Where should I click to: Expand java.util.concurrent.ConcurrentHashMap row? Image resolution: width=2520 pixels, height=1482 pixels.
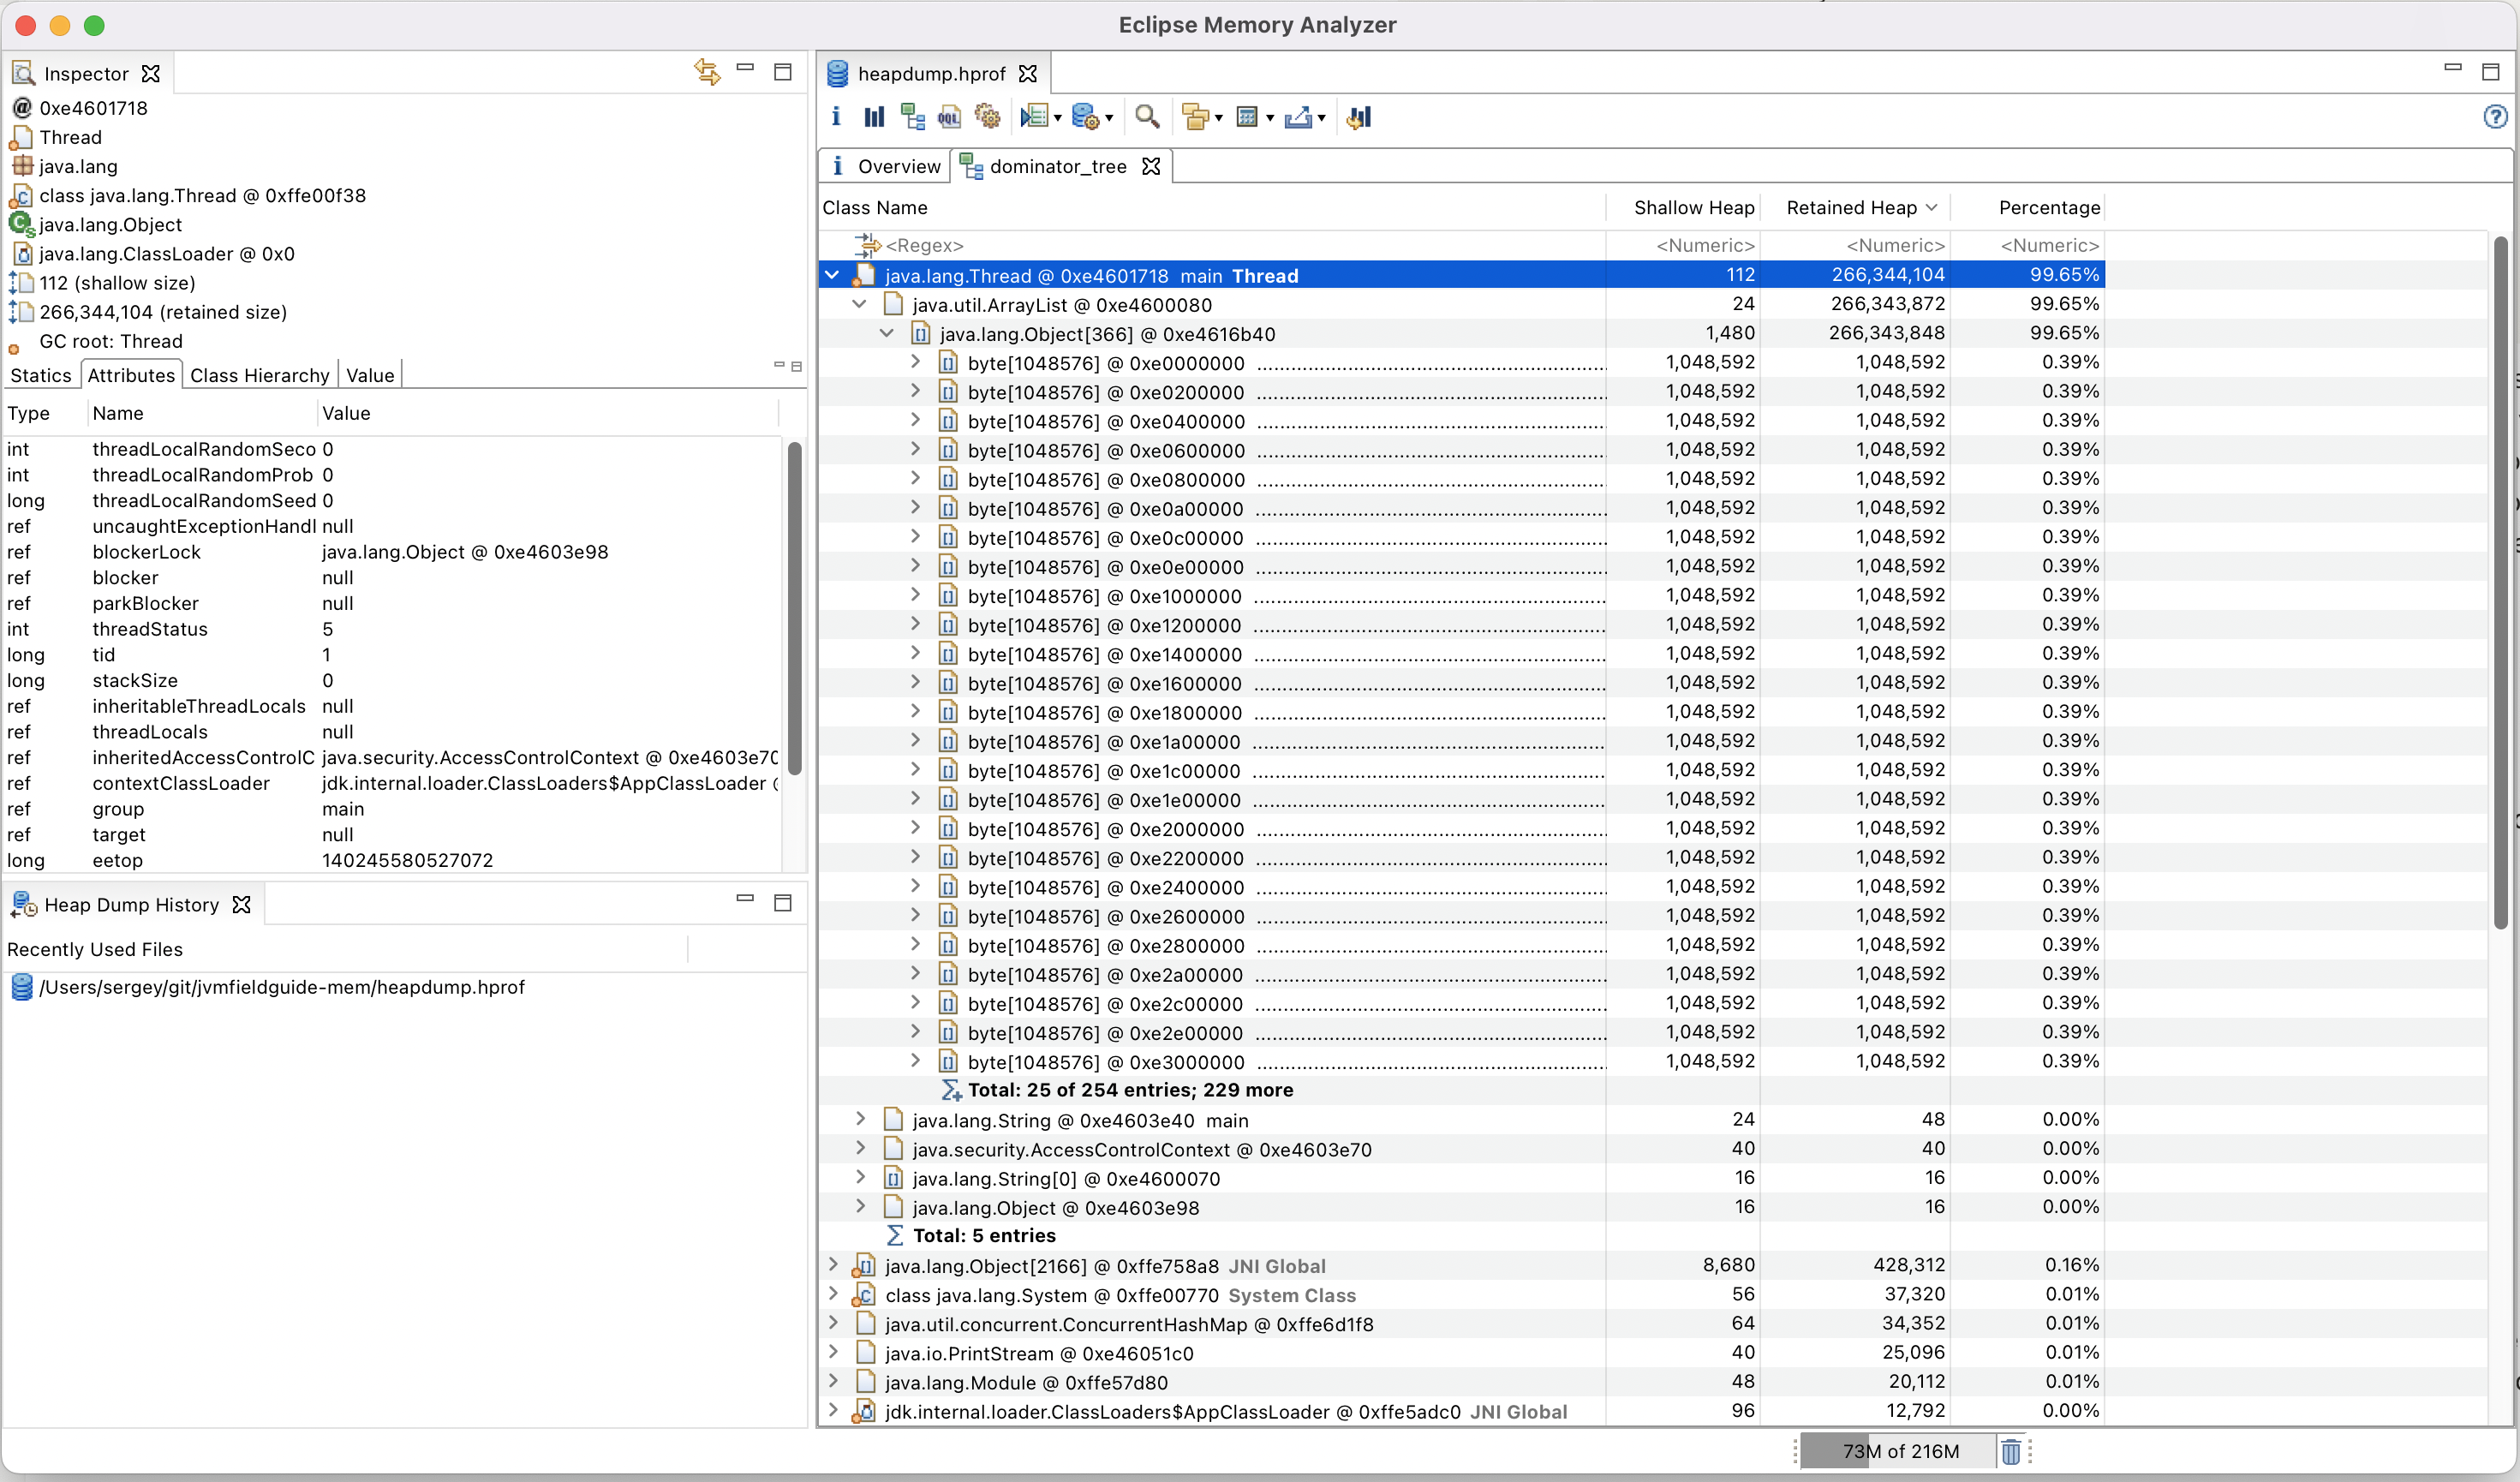tap(832, 1323)
